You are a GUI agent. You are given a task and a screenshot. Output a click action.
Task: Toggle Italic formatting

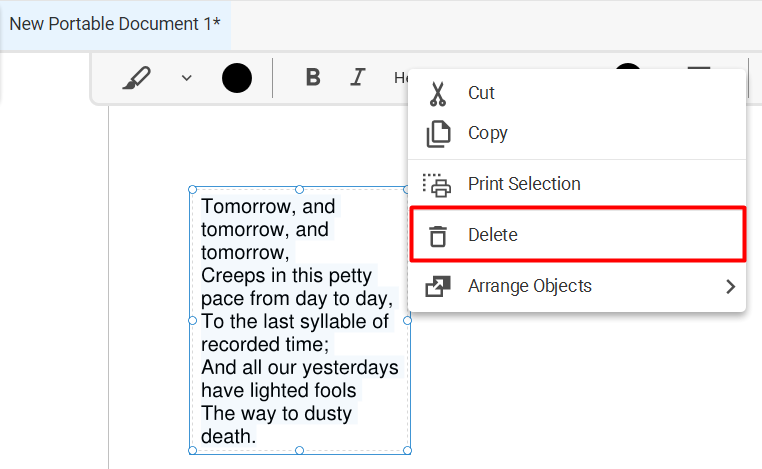tap(358, 77)
